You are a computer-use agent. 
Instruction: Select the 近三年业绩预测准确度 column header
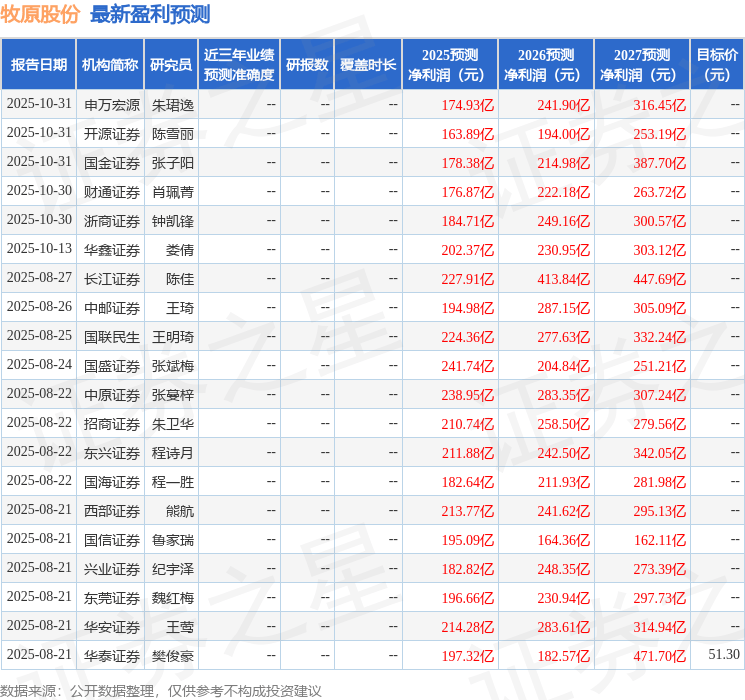pyautogui.click(x=239, y=65)
